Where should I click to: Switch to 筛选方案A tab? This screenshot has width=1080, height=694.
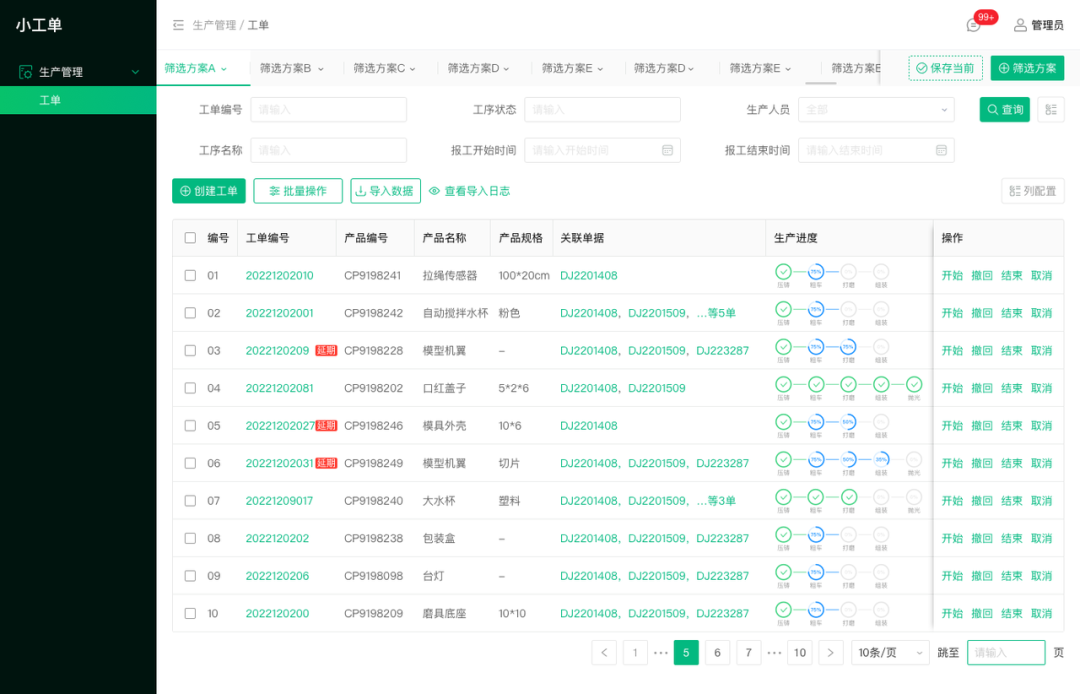coord(190,68)
